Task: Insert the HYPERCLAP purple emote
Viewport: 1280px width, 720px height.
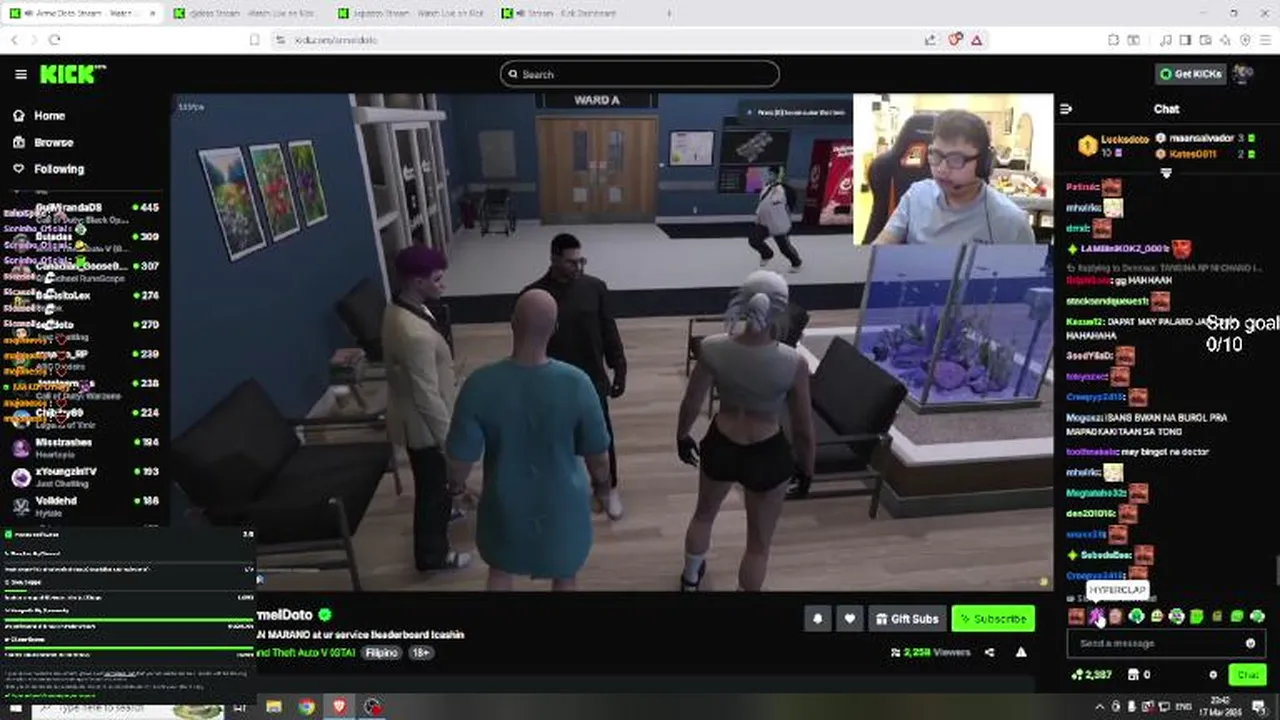Action: [1096, 616]
